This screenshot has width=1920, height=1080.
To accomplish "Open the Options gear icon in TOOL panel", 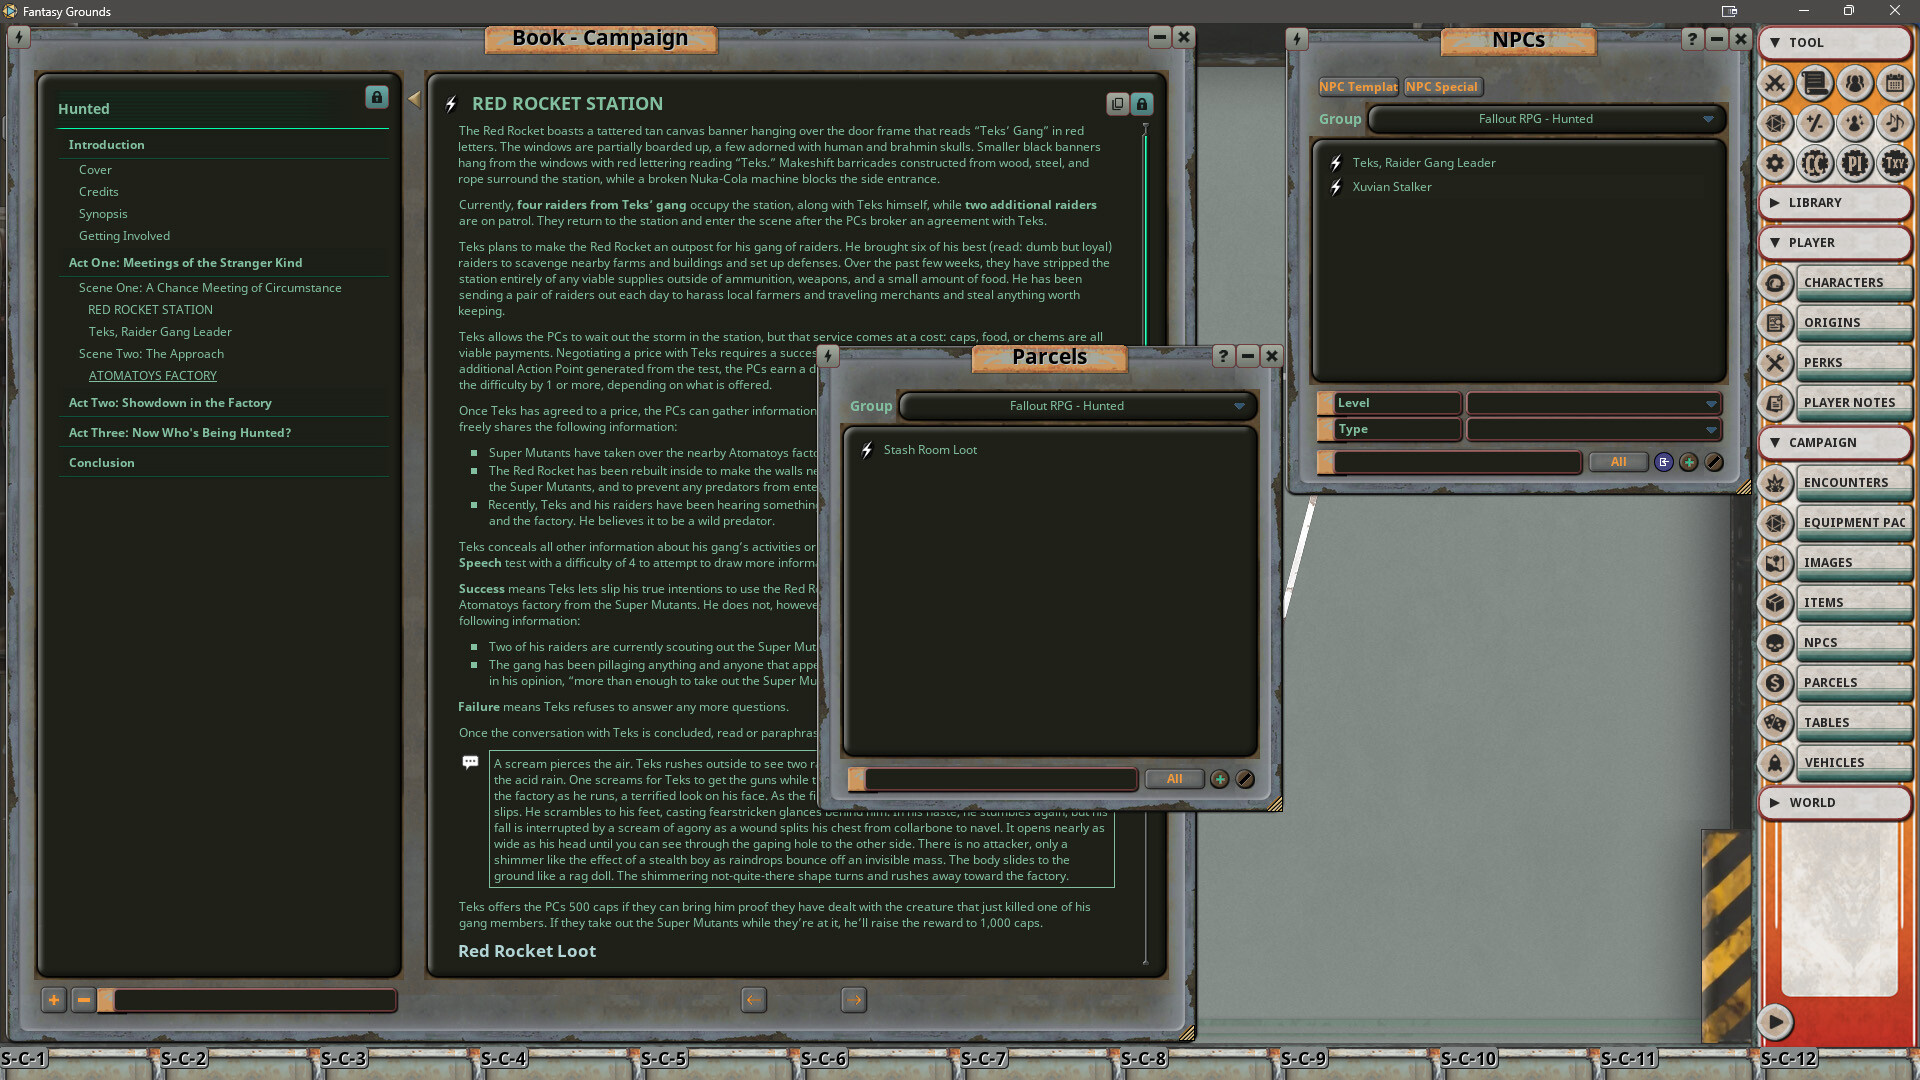I will point(1775,163).
